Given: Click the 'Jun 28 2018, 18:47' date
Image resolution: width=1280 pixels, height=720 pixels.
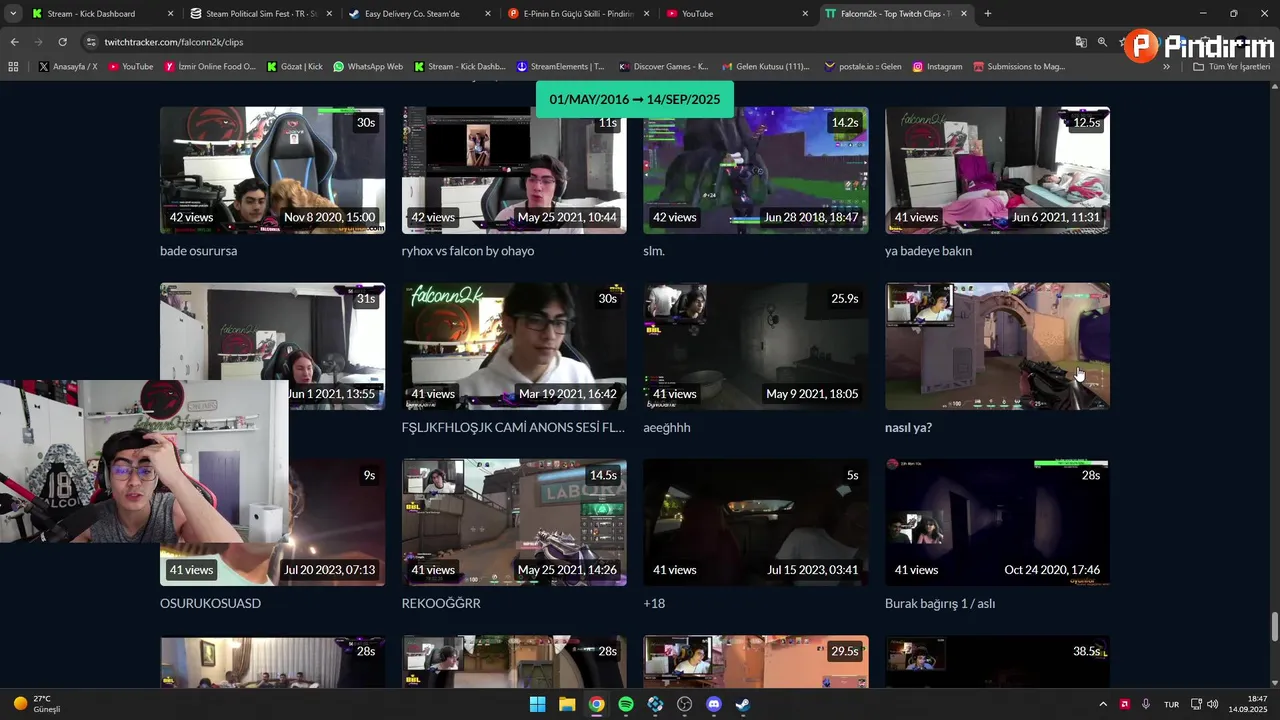Looking at the screenshot, I should click(x=811, y=217).
